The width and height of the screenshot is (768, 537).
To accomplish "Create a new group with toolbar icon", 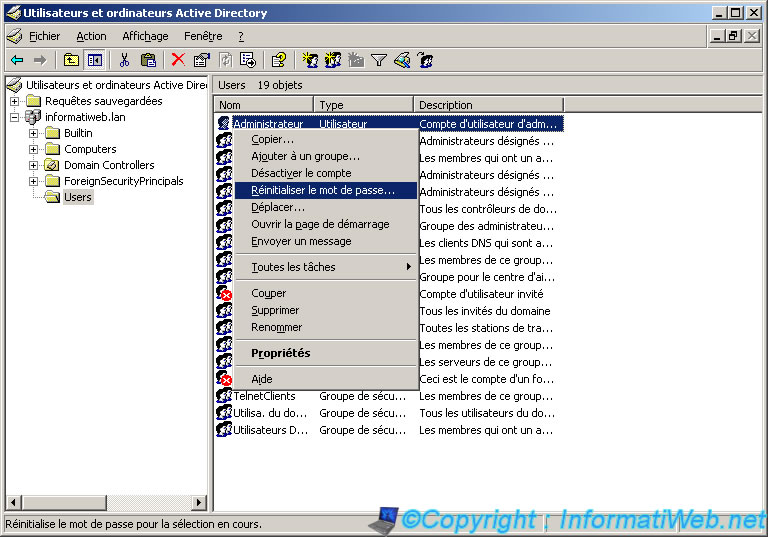I will (x=333, y=60).
